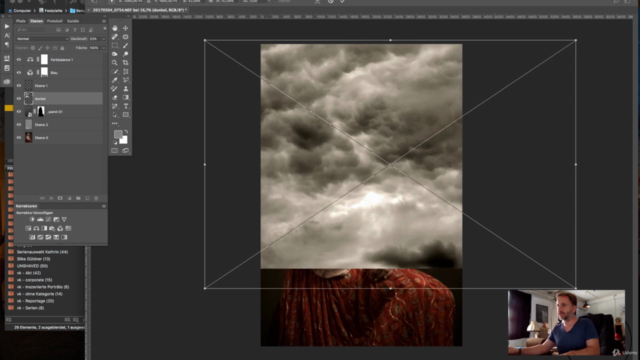This screenshot has height=360, width=640.
Task: Hide the Ebene 2 layer
Action: [x=19, y=124]
